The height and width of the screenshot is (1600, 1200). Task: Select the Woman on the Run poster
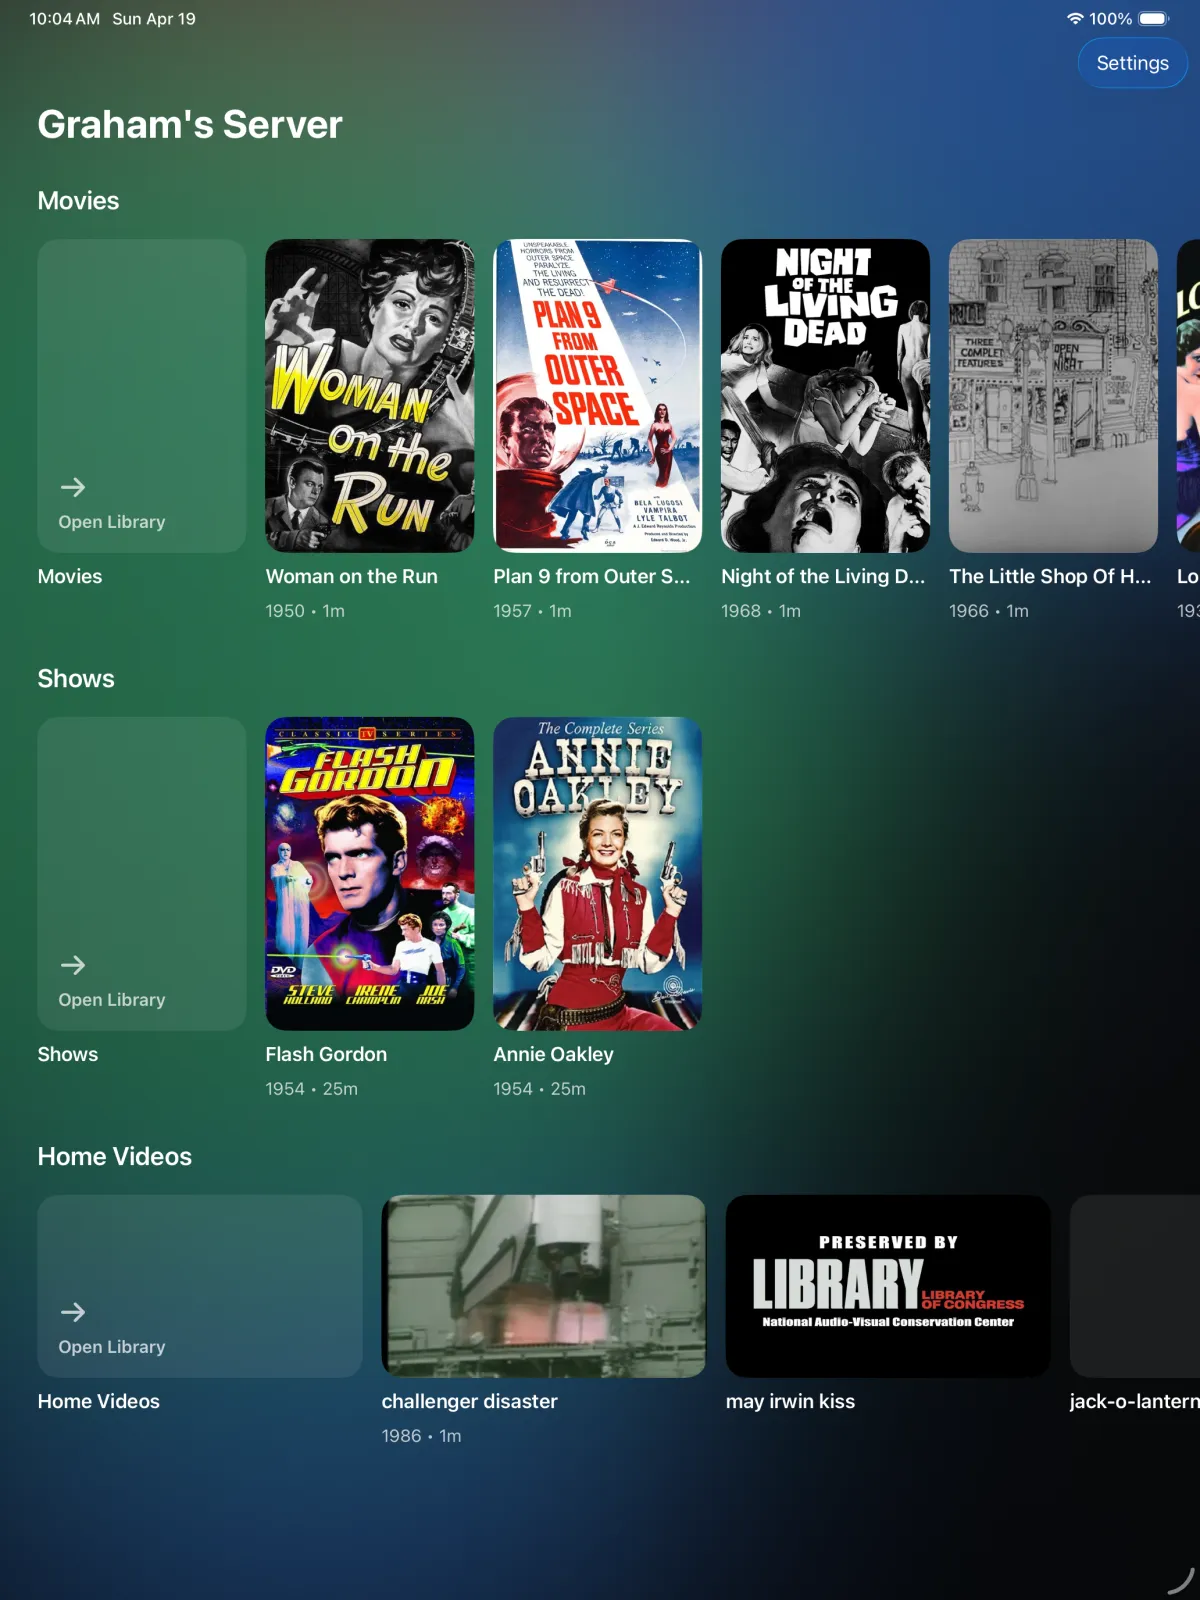(x=370, y=396)
